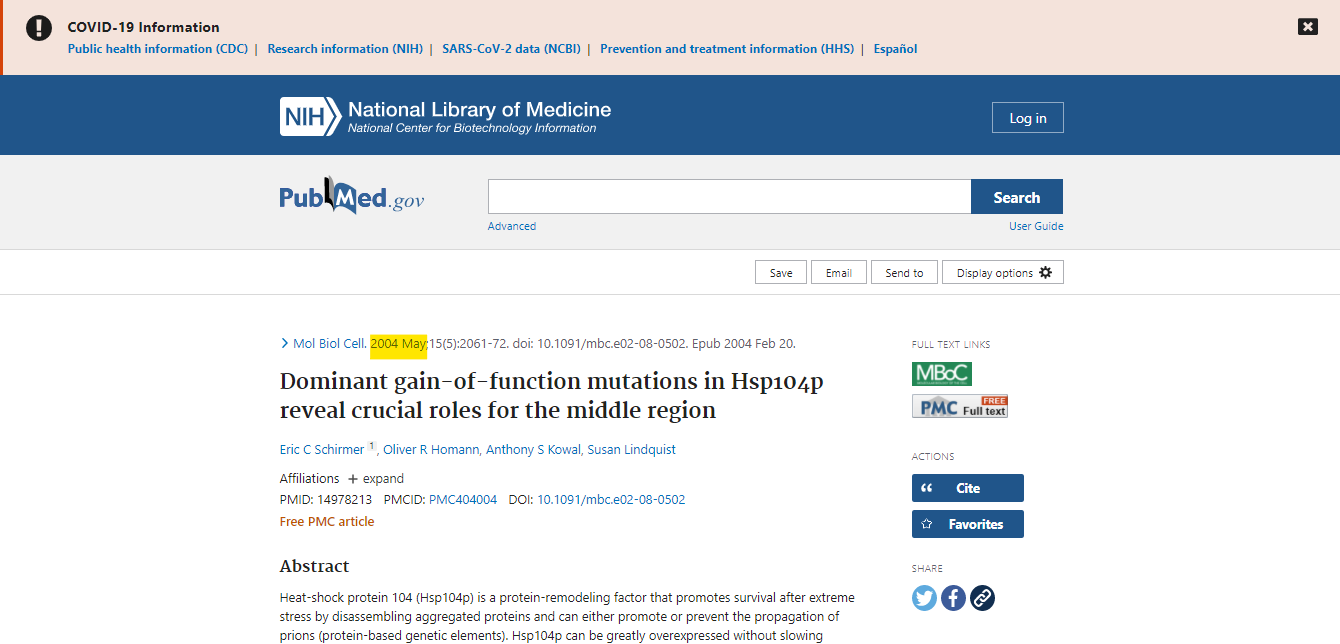
Task: Click the article title heading
Action: tap(551, 396)
